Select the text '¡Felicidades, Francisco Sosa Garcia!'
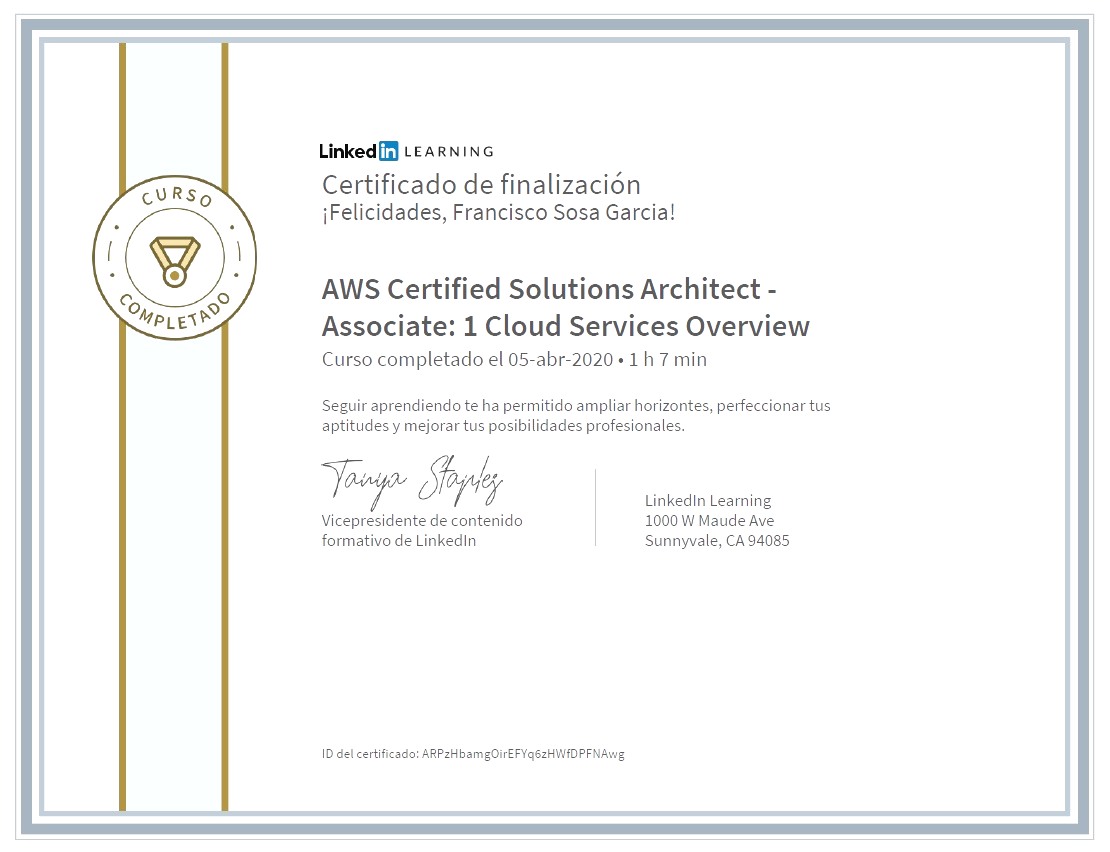This screenshot has width=1110, height=852. point(498,212)
